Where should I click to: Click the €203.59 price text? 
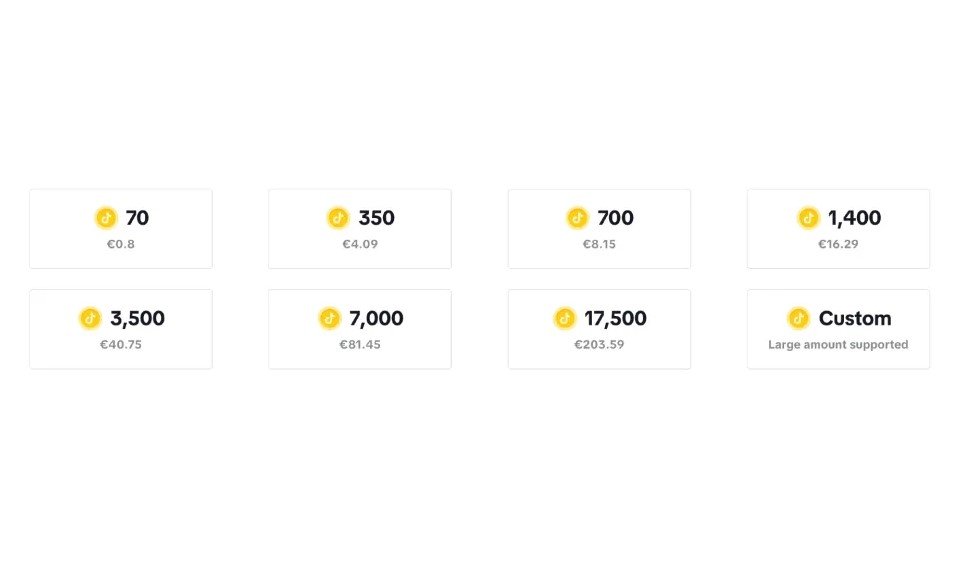[599, 345]
